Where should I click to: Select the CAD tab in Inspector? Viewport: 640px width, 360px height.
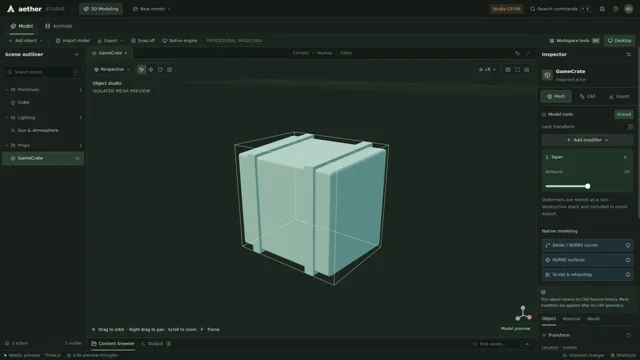pos(587,97)
